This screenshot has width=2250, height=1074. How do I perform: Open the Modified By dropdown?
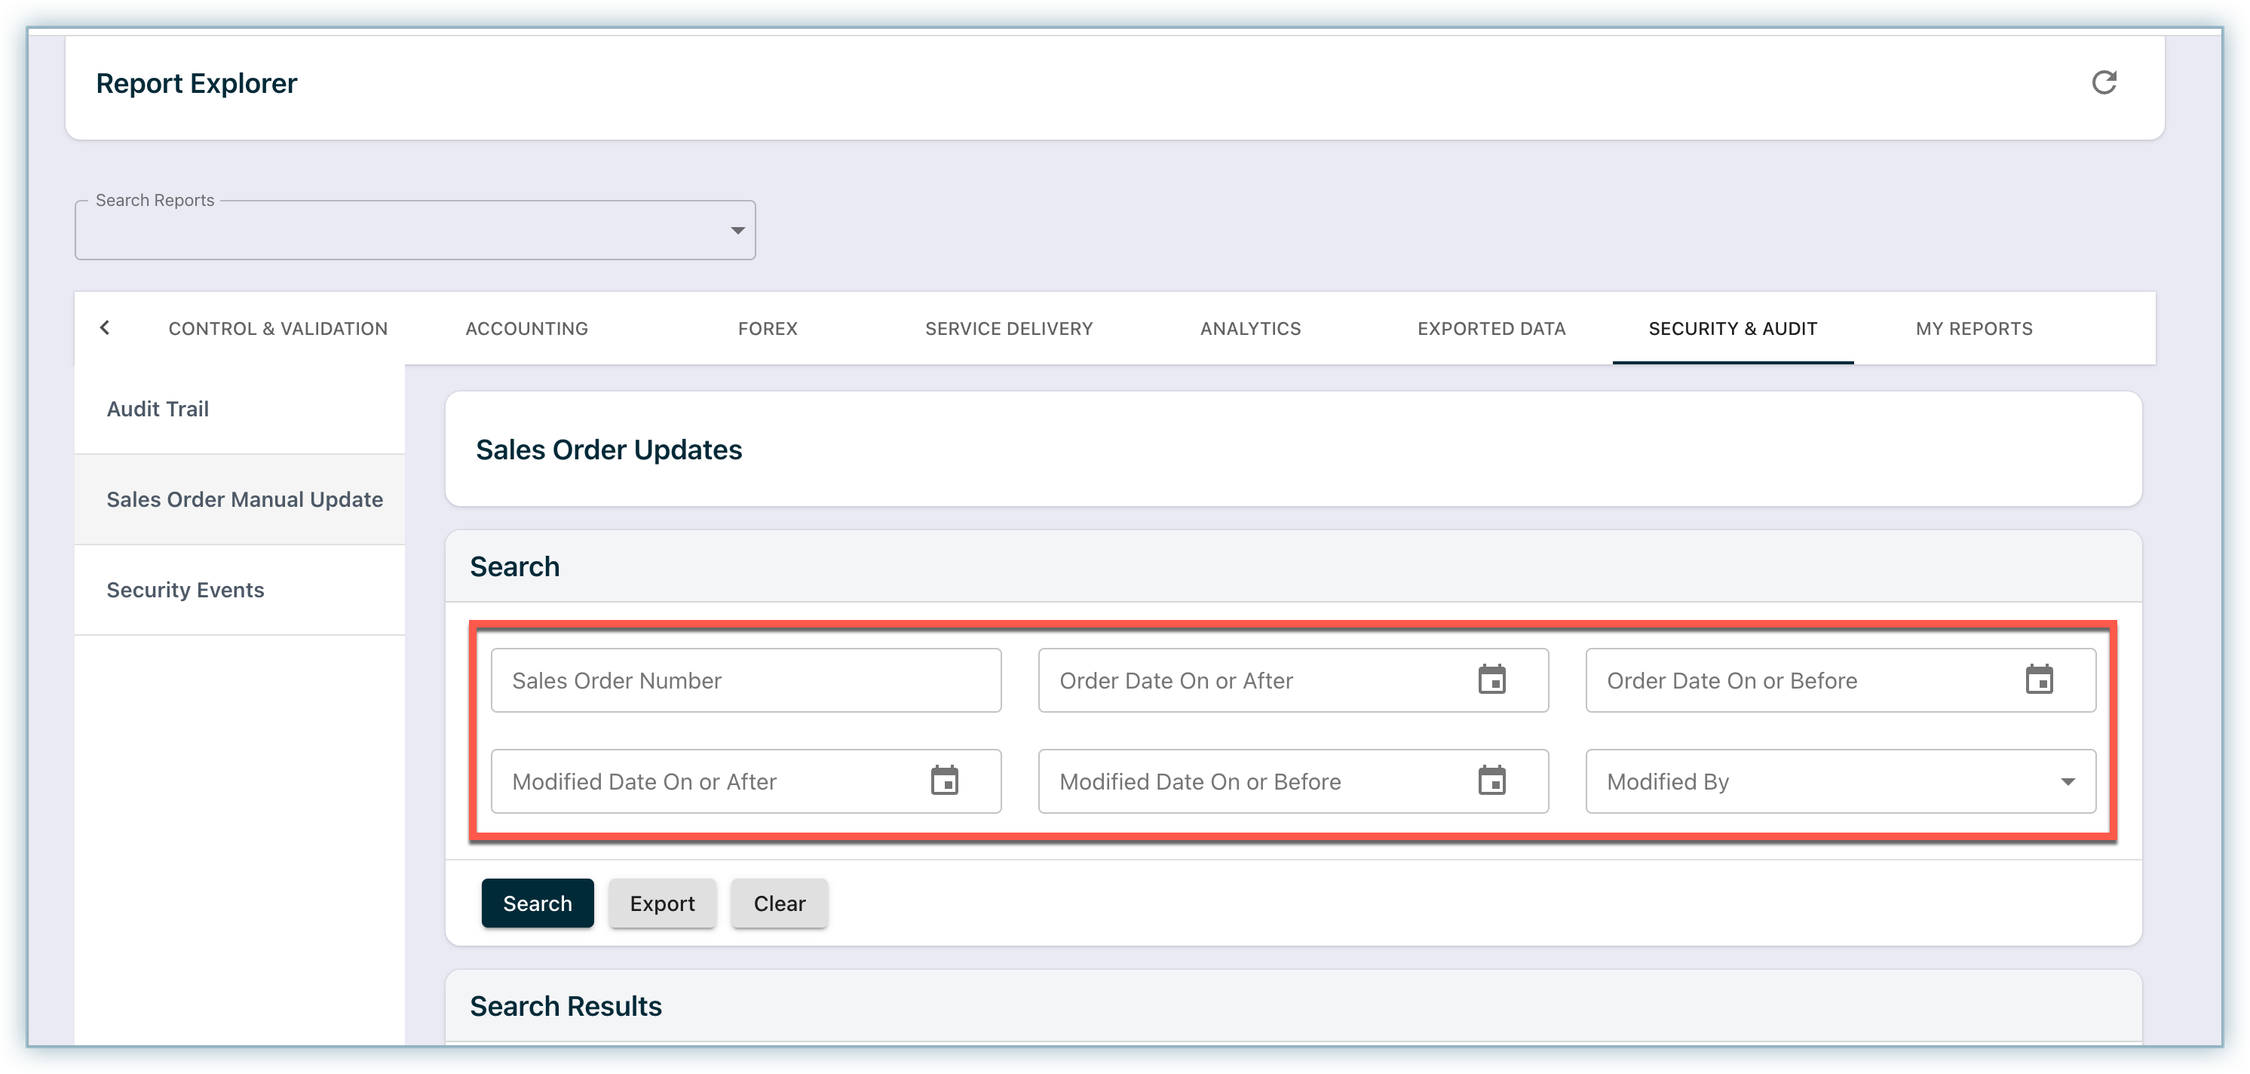click(x=2067, y=782)
